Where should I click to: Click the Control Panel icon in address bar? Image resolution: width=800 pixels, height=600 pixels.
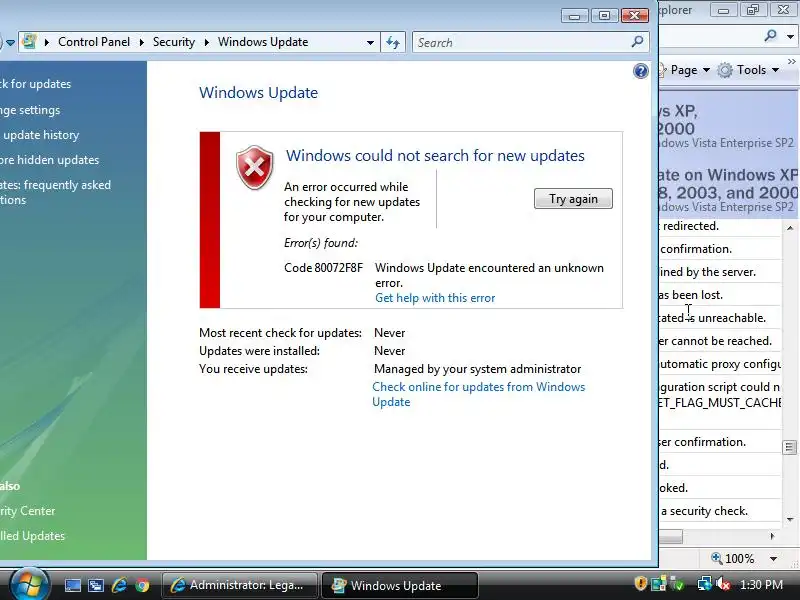click(30, 42)
